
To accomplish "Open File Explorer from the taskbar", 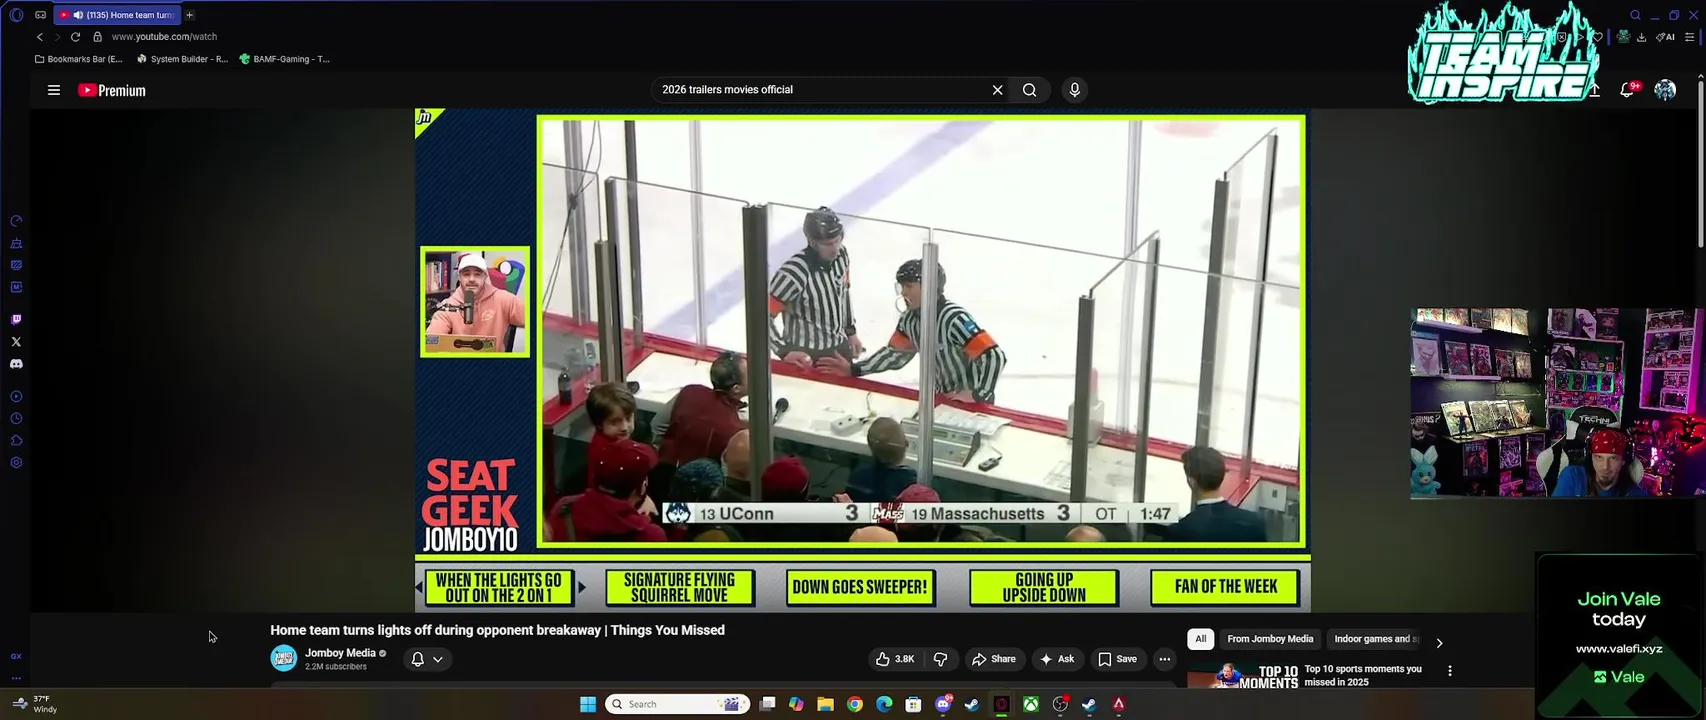I will point(825,704).
